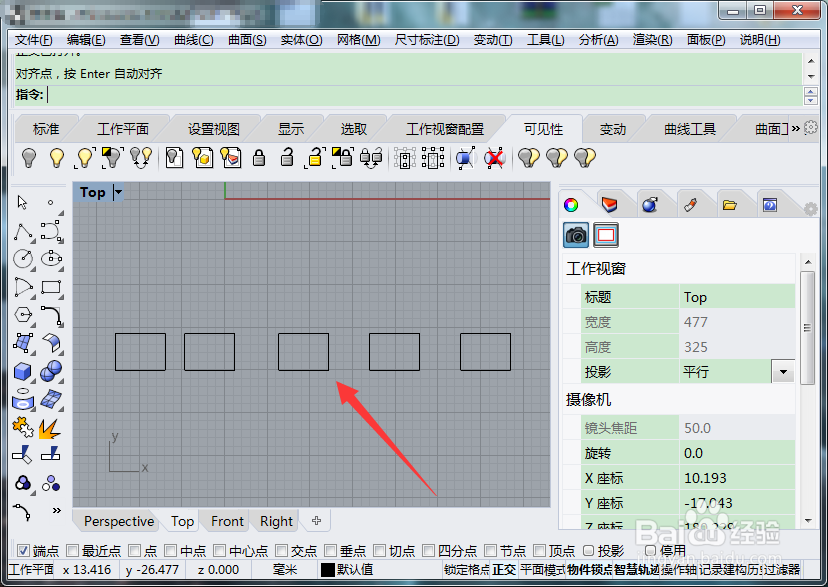Screen dimensions: 828x587
Task: Select the blue Box solid tool
Action: [23, 372]
